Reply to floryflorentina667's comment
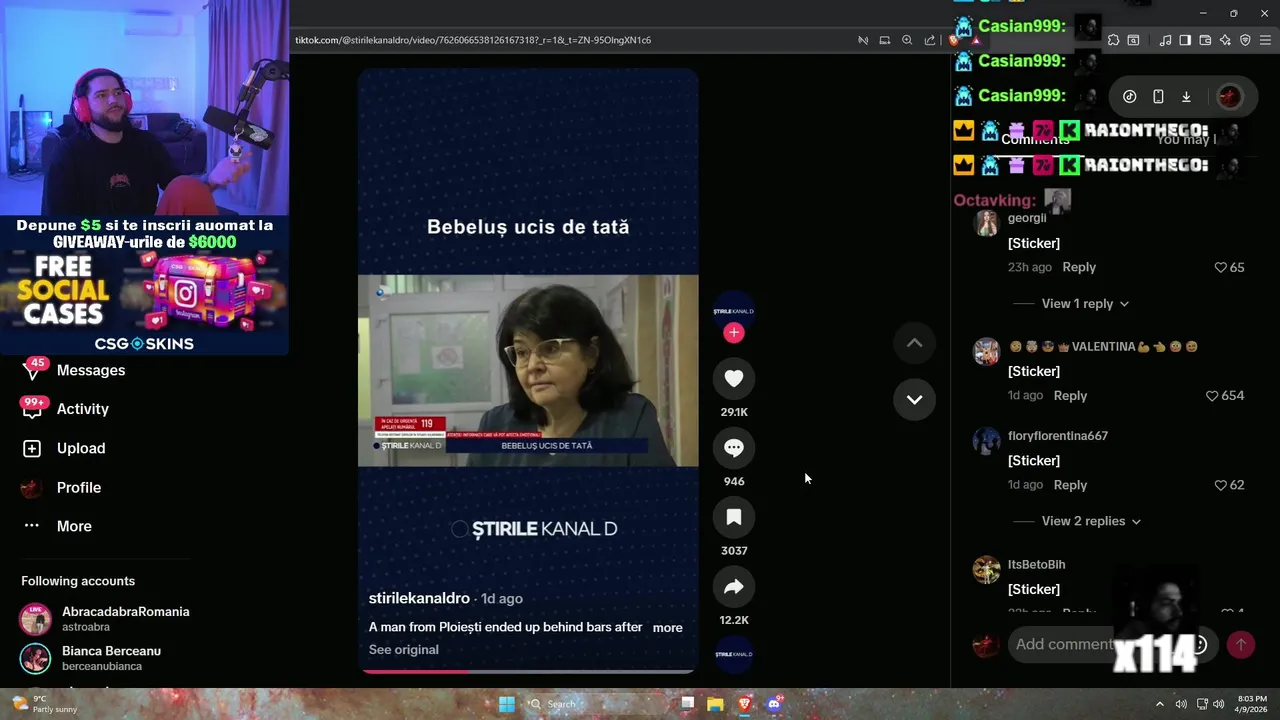The width and height of the screenshot is (1280, 720). [x=1070, y=485]
